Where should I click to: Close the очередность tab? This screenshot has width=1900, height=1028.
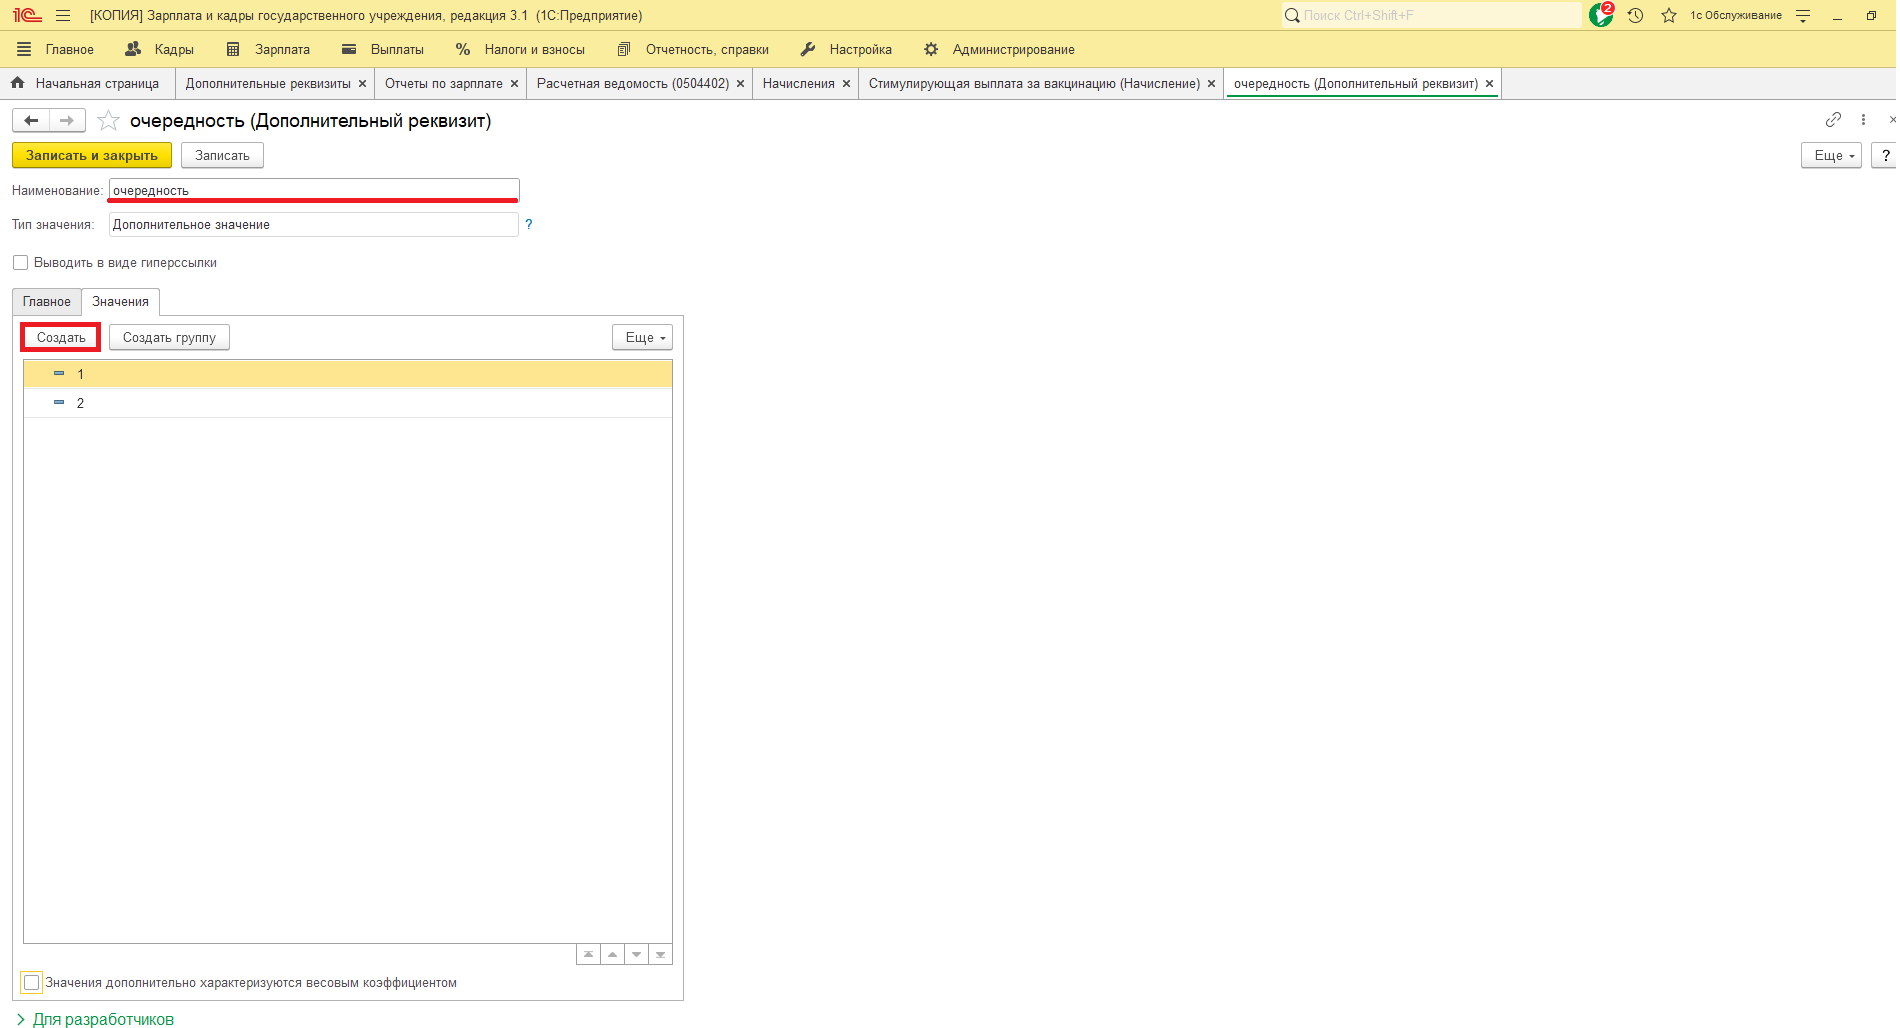pyautogui.click(x=1489, y=84)
